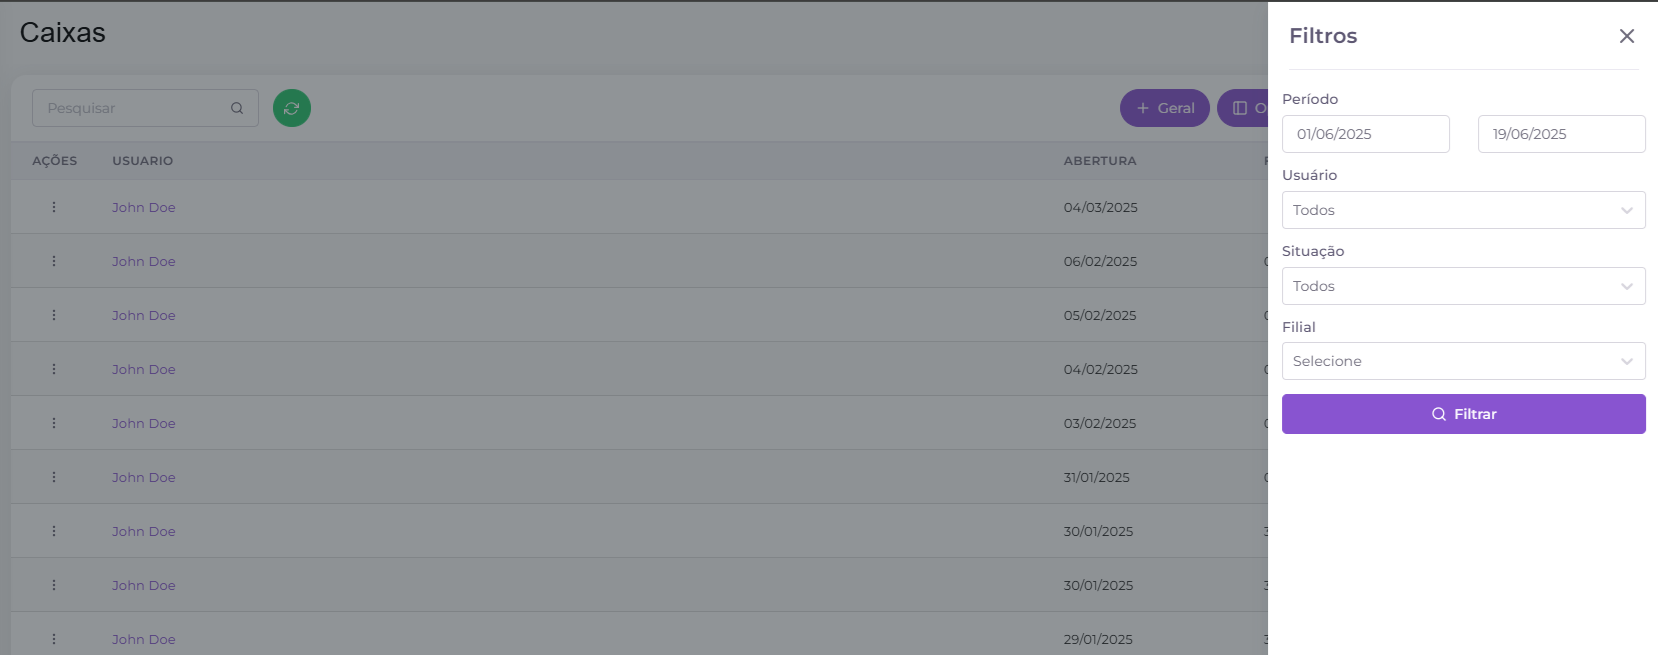
Task: Open actions menu for the 29/01/2025 row
Action: pos(54,639)
